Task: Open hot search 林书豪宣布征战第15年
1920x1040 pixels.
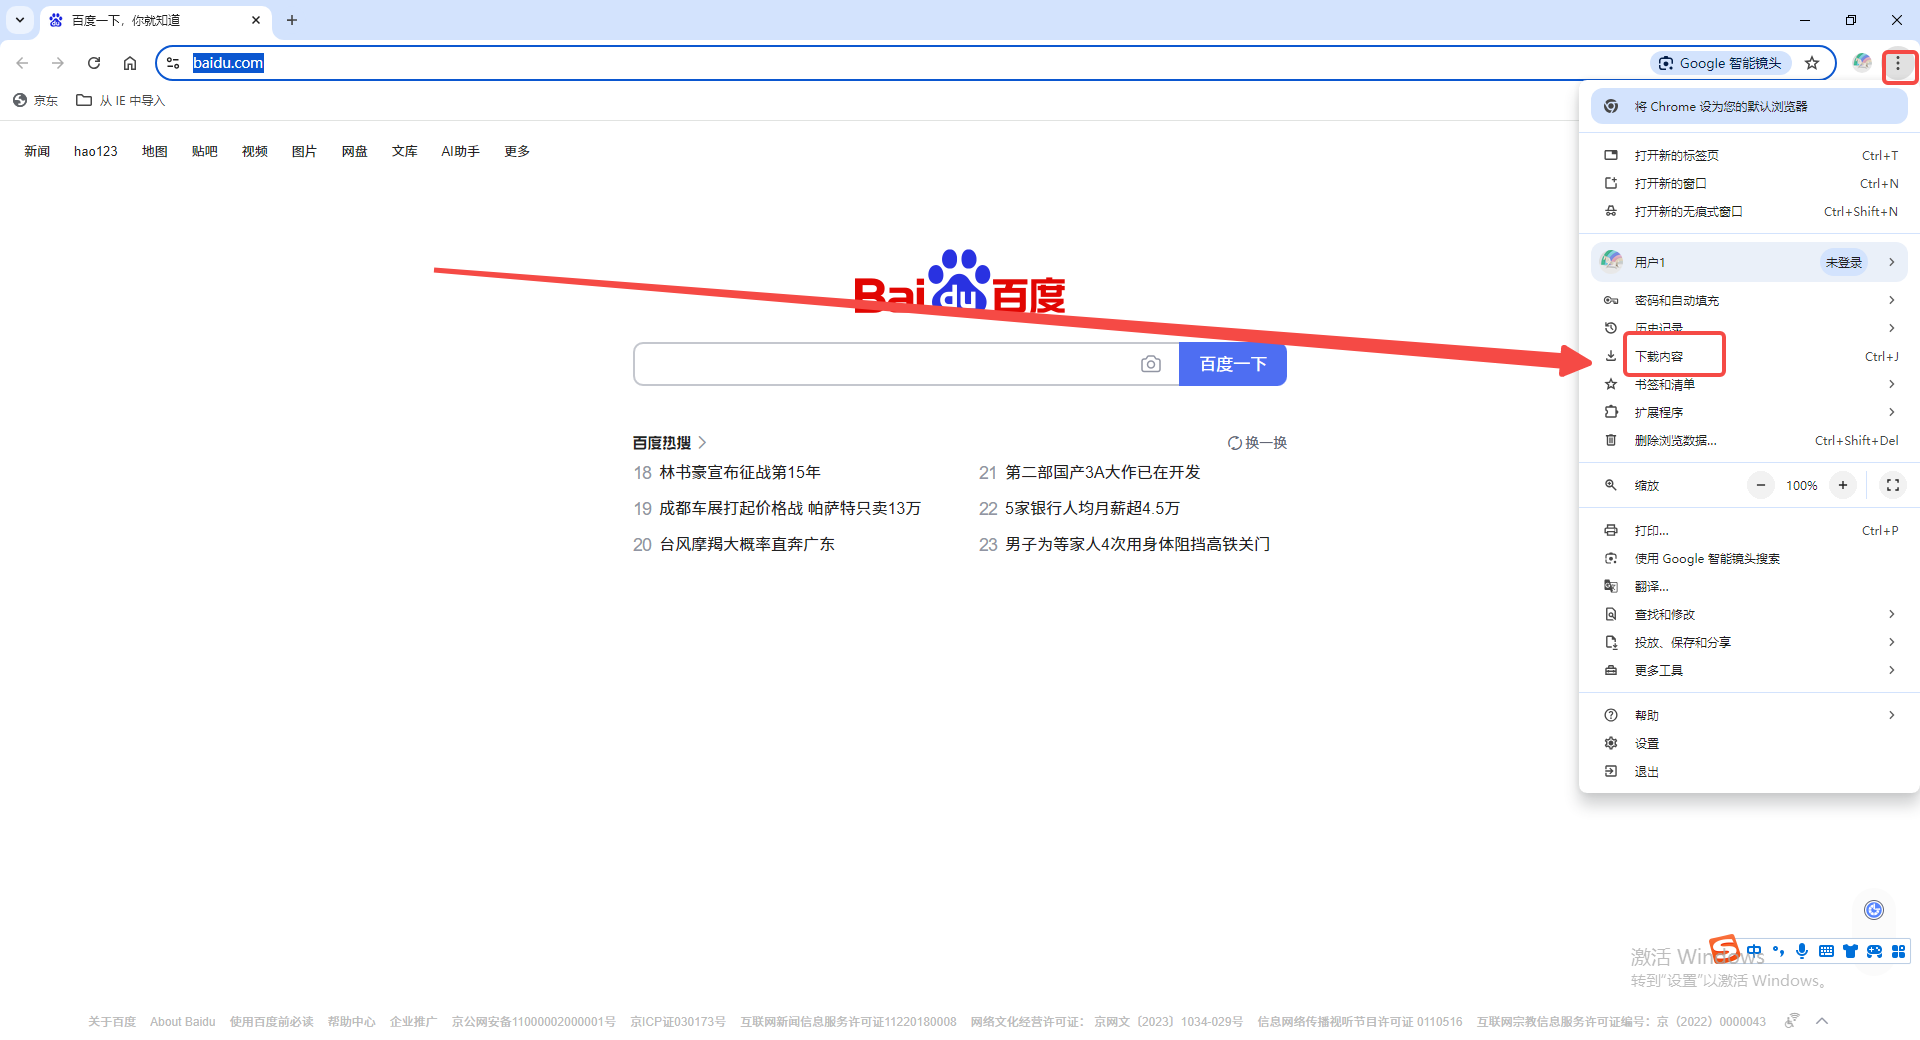Action: 740,472
